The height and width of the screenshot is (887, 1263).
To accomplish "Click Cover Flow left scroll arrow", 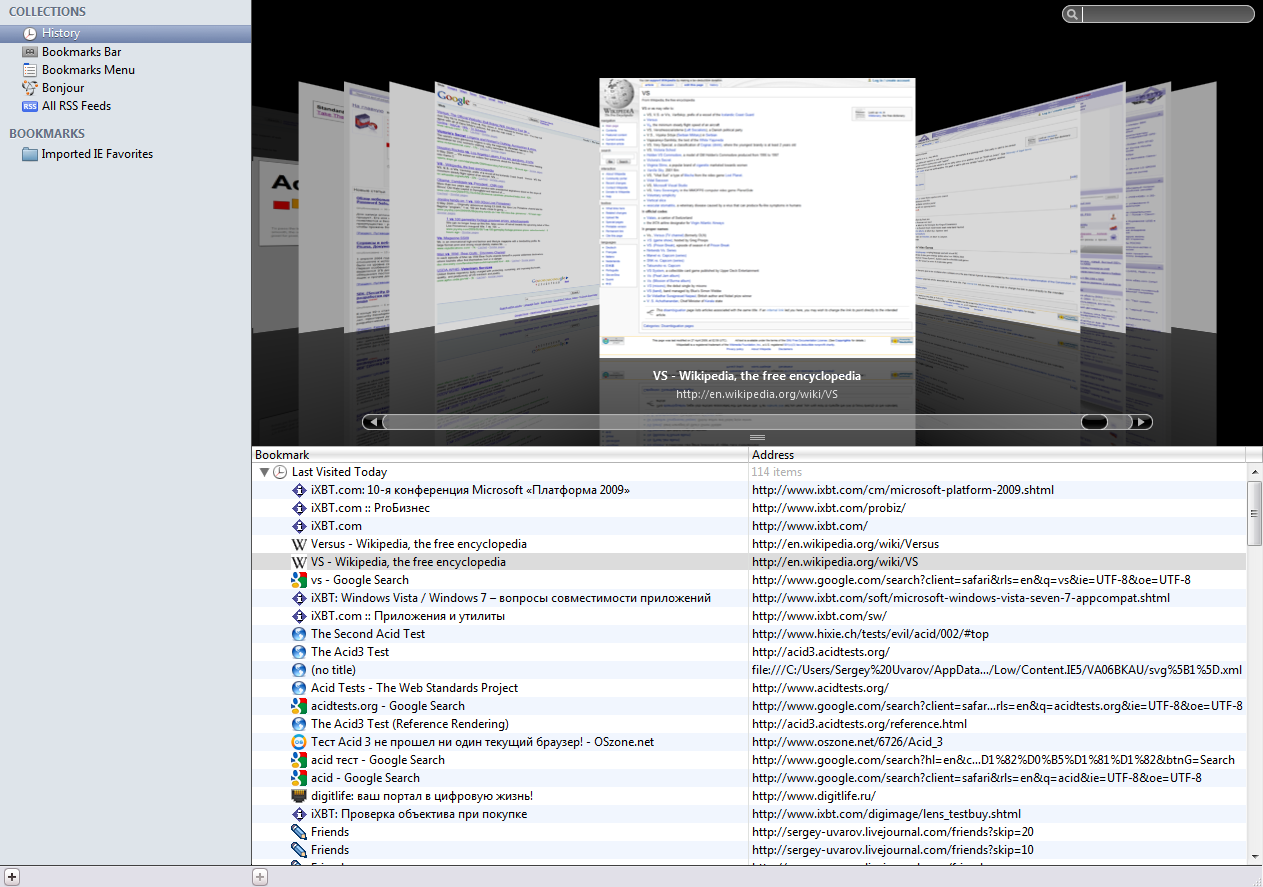I will tap(373, 422).
